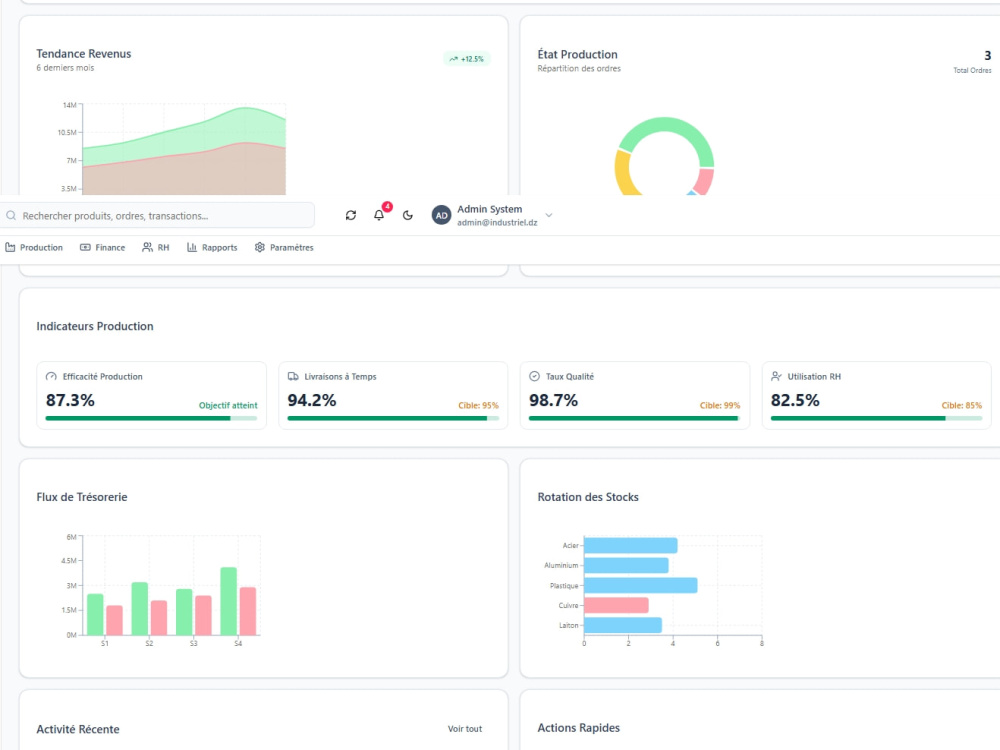Screen dimensions: 1000x750
Task: Click the yellow segment of production donut
Action: [623, 174]
